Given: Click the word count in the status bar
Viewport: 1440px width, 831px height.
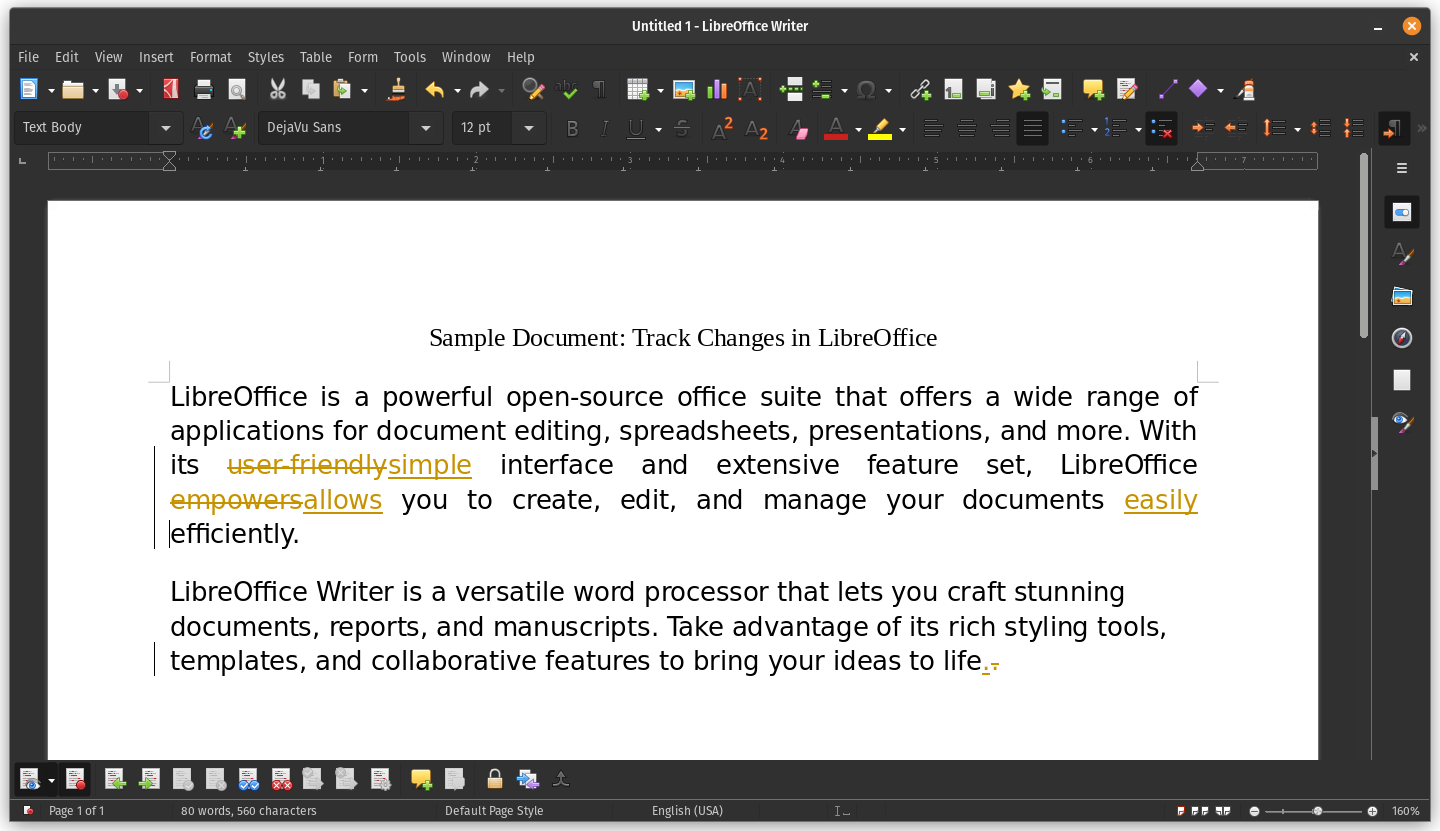Looking at the screenshot, I should 248,811.
